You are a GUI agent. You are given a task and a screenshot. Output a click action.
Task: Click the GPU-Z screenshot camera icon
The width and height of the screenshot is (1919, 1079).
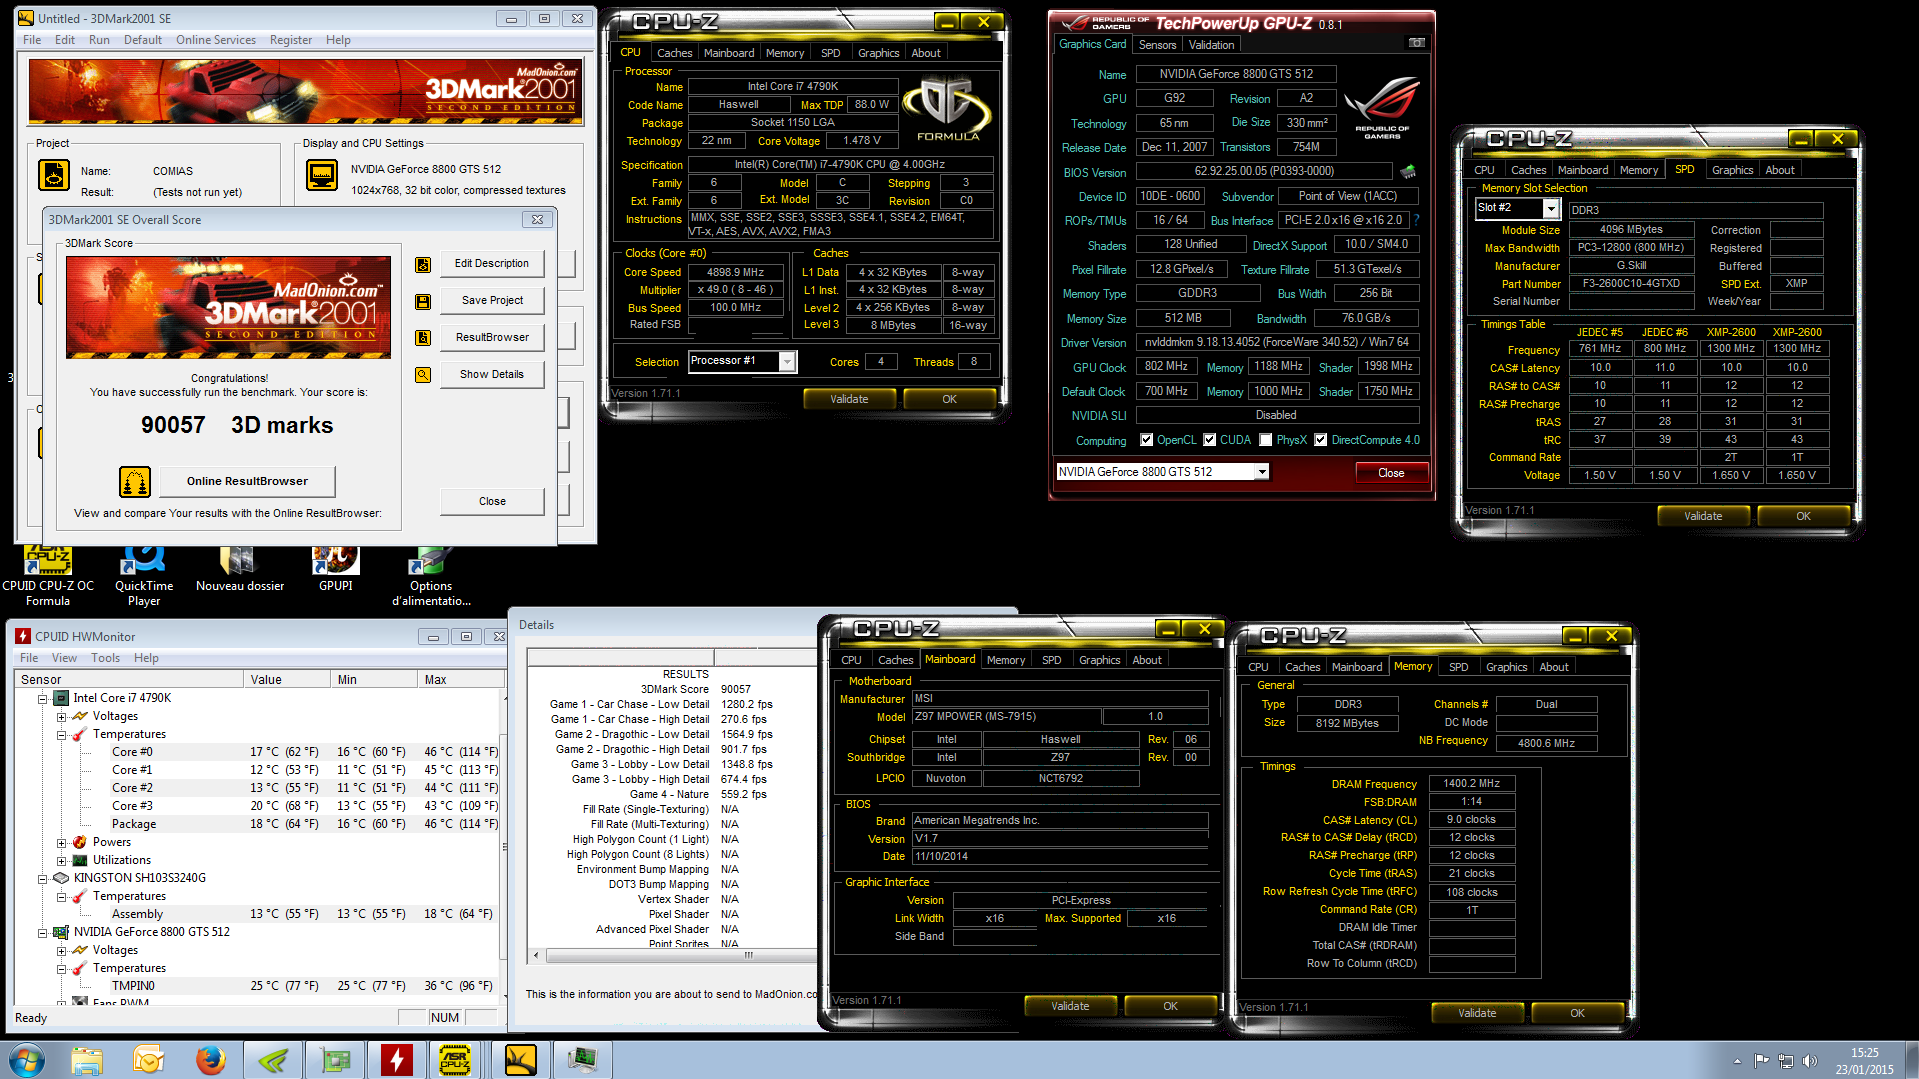pos(1416,43)
